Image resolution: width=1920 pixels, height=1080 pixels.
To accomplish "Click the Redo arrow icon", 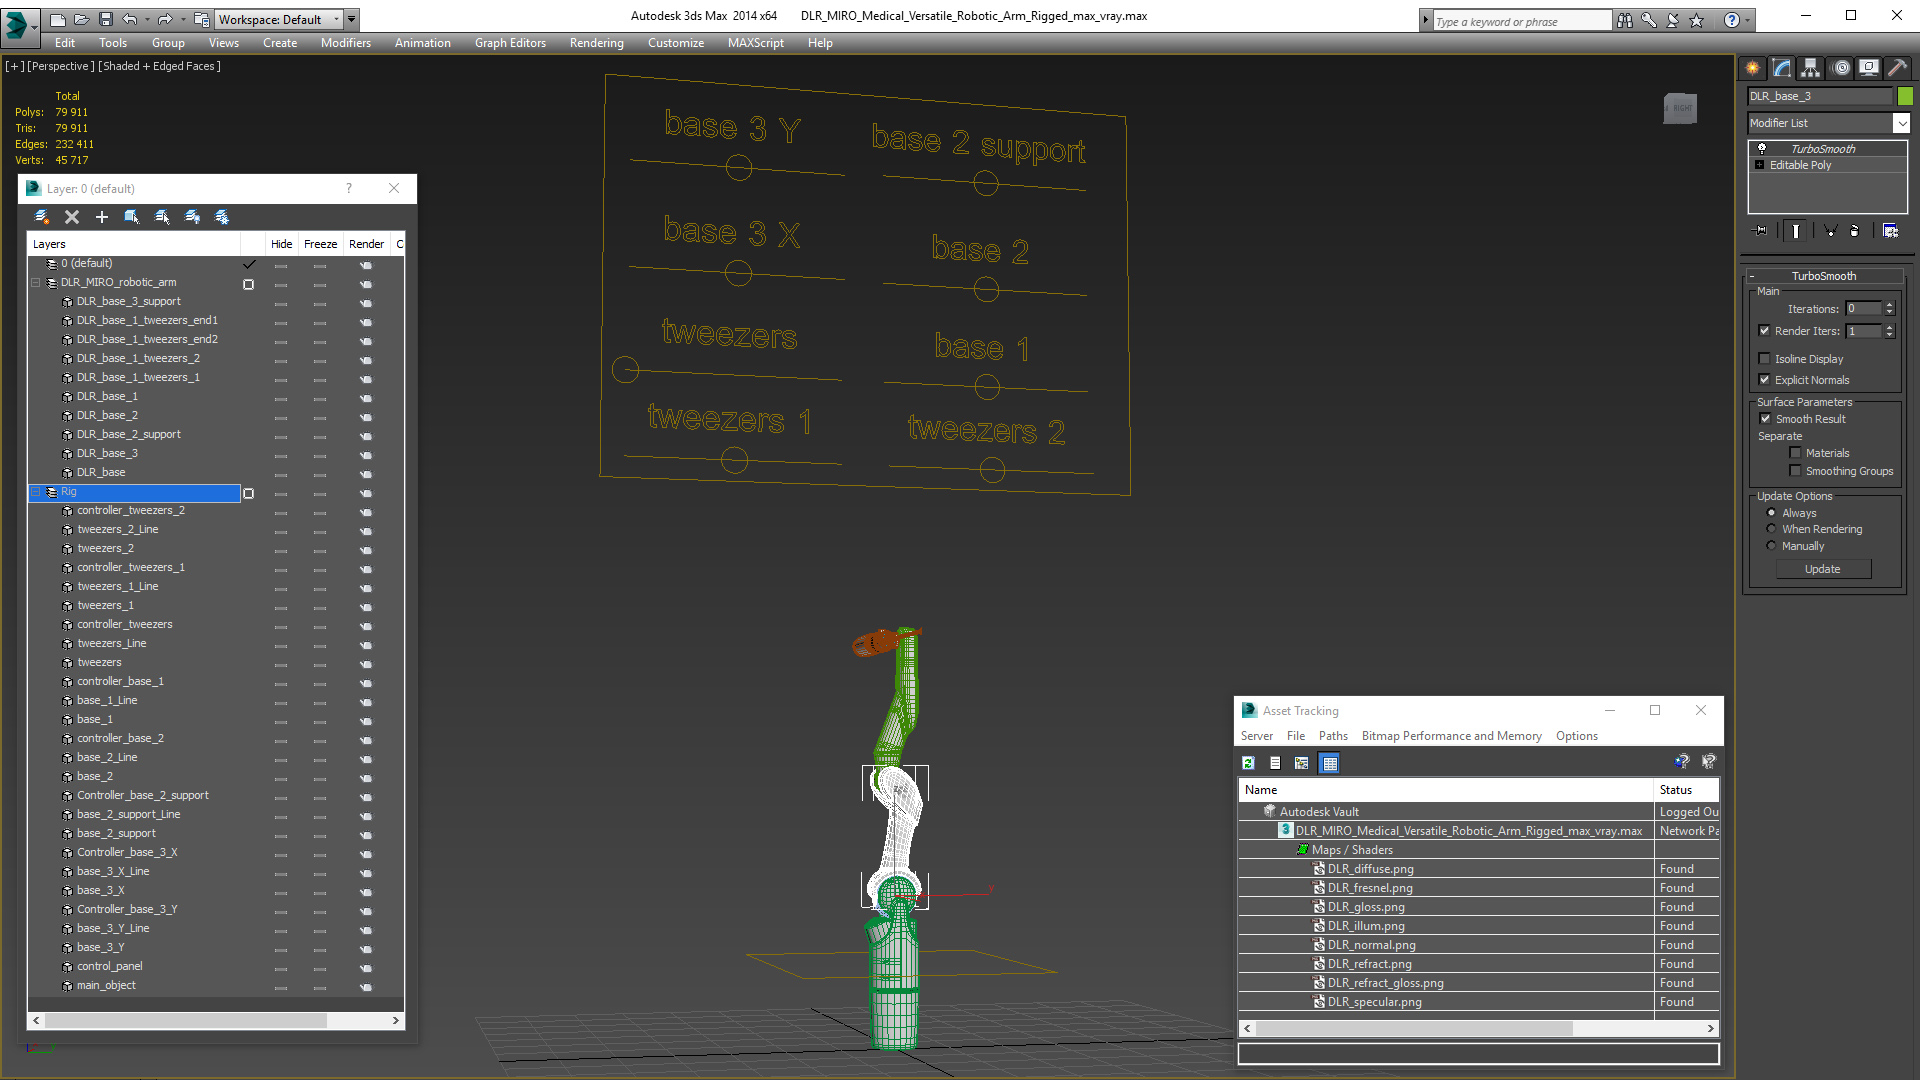I will click(165, 19).
